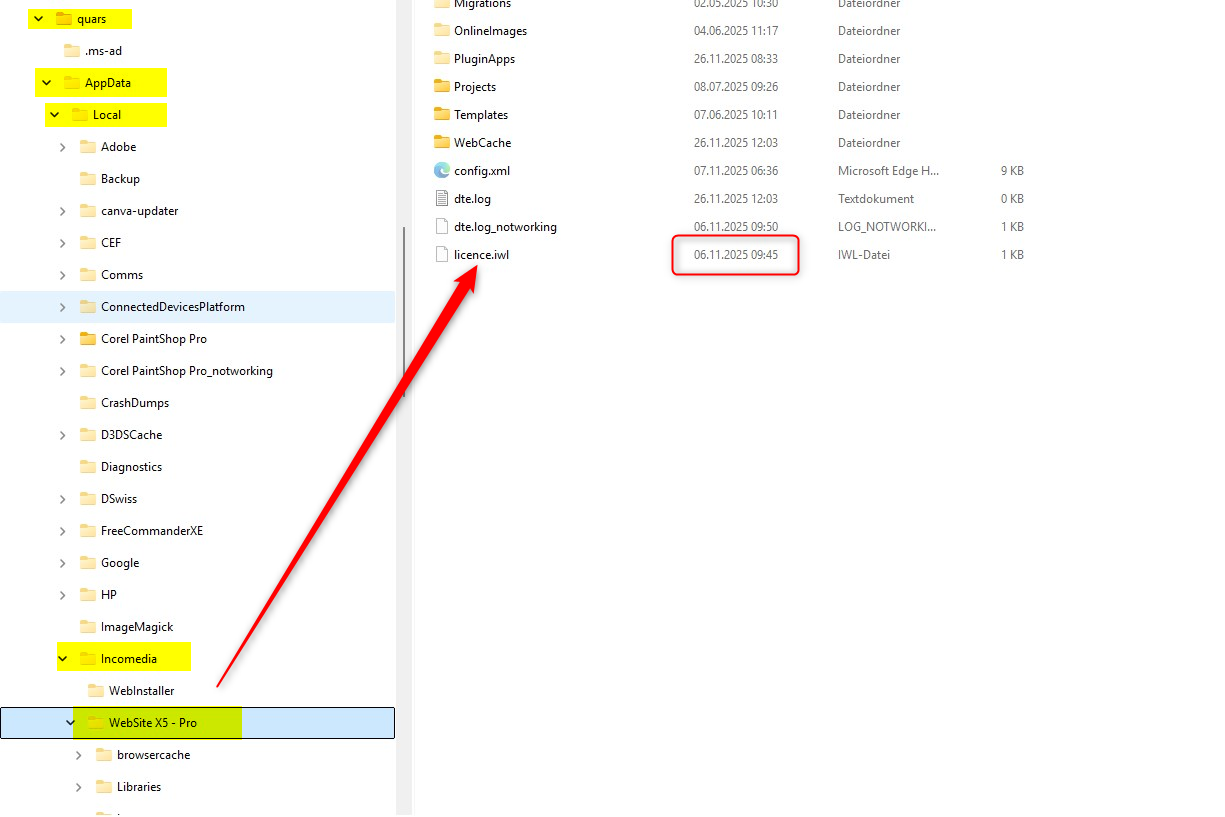Click the dte.log text document icon
This screenshot has height=817, width=1225.
tap(442, 199)
